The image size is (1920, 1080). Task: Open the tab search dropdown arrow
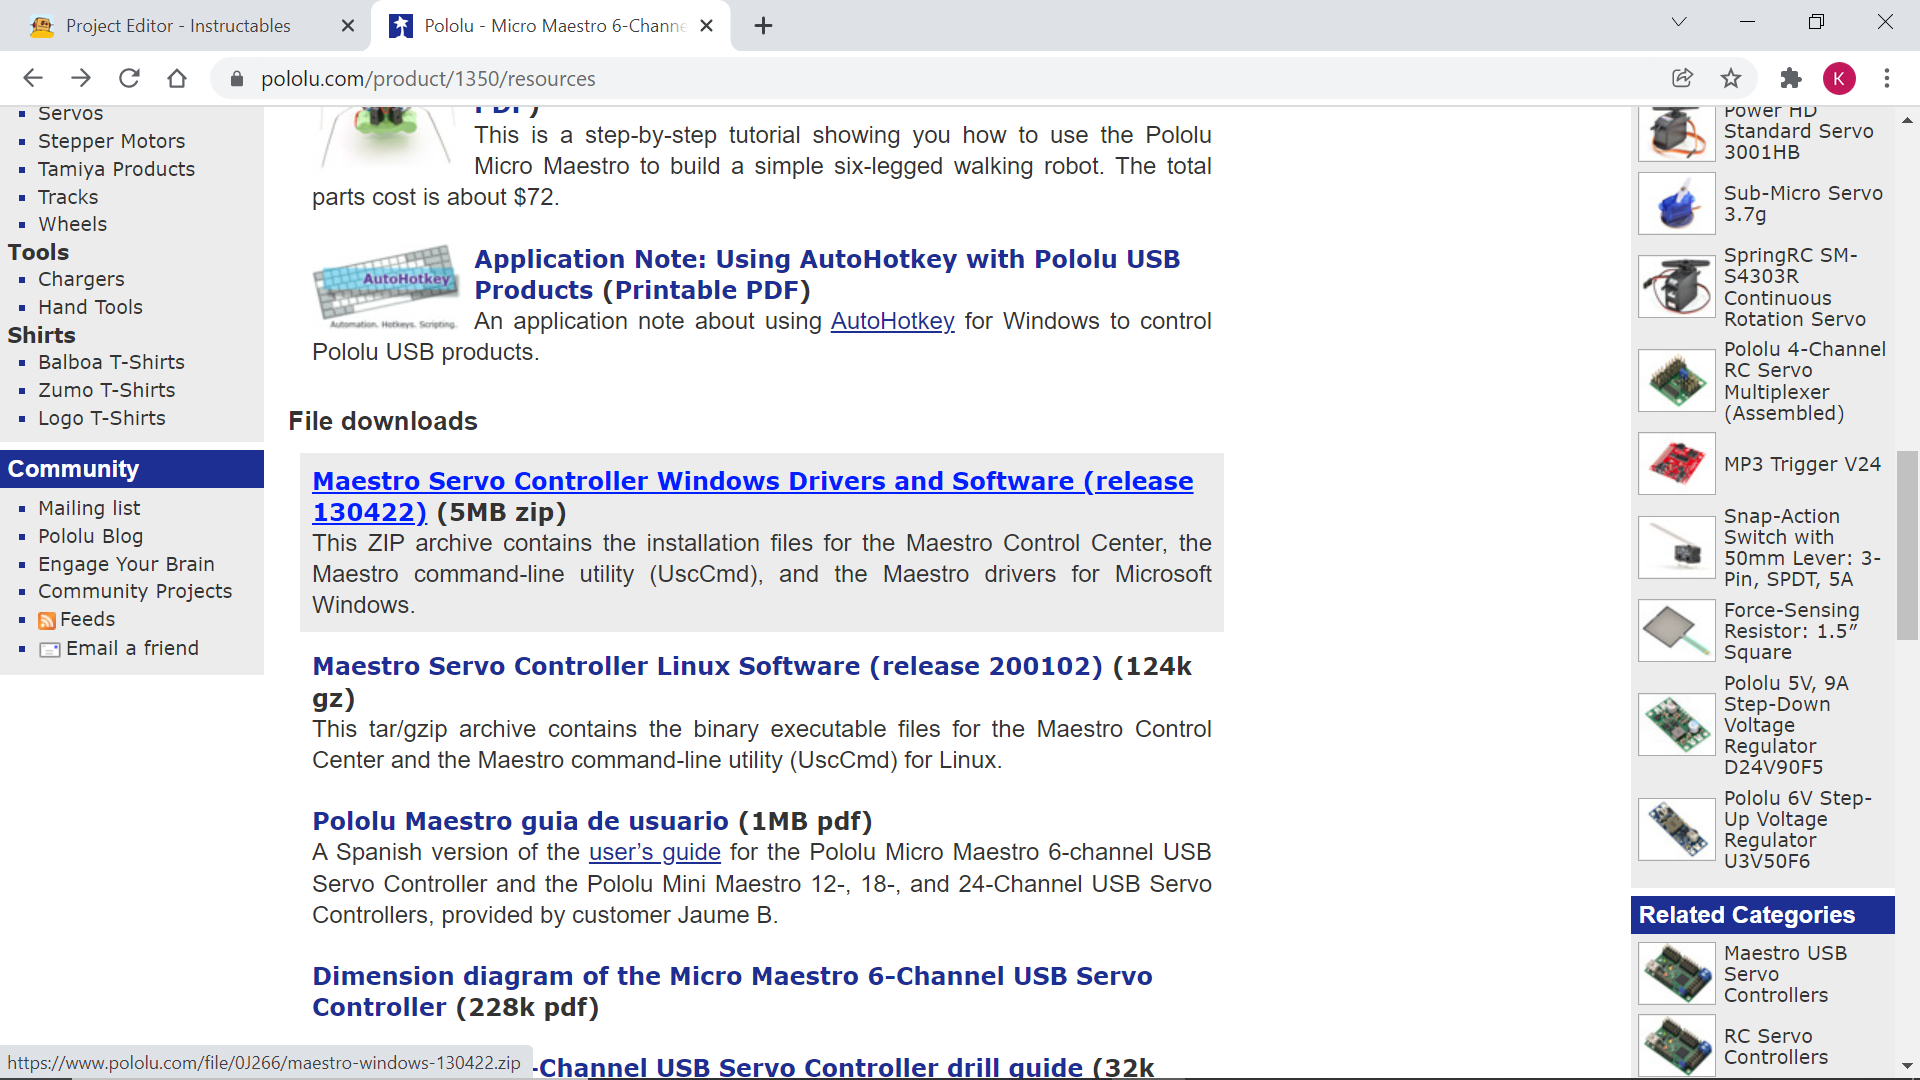[x=1679, y=22]
